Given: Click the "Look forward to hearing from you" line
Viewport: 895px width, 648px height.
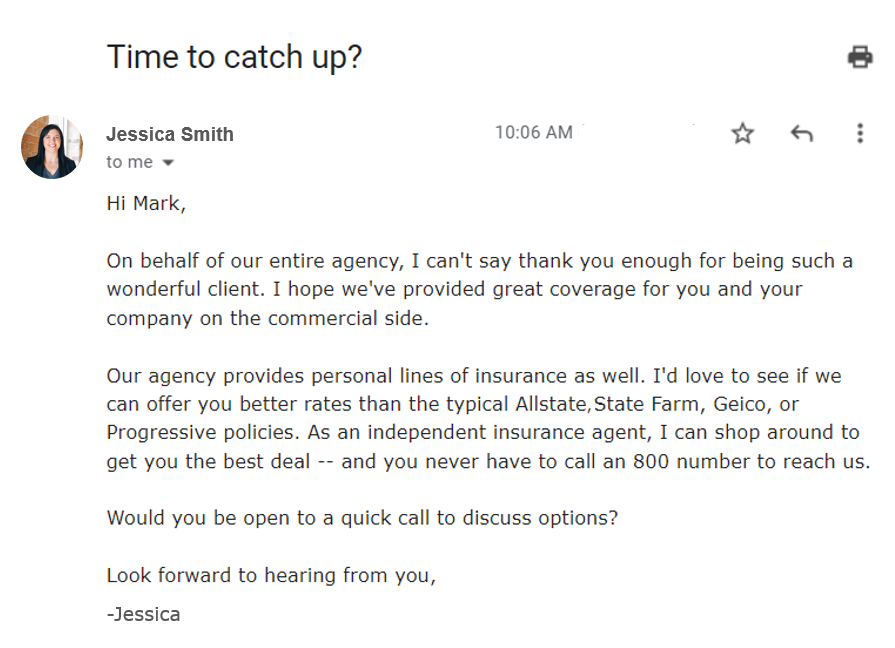Looking at the screenshot, I should click(x=271, y=576).
